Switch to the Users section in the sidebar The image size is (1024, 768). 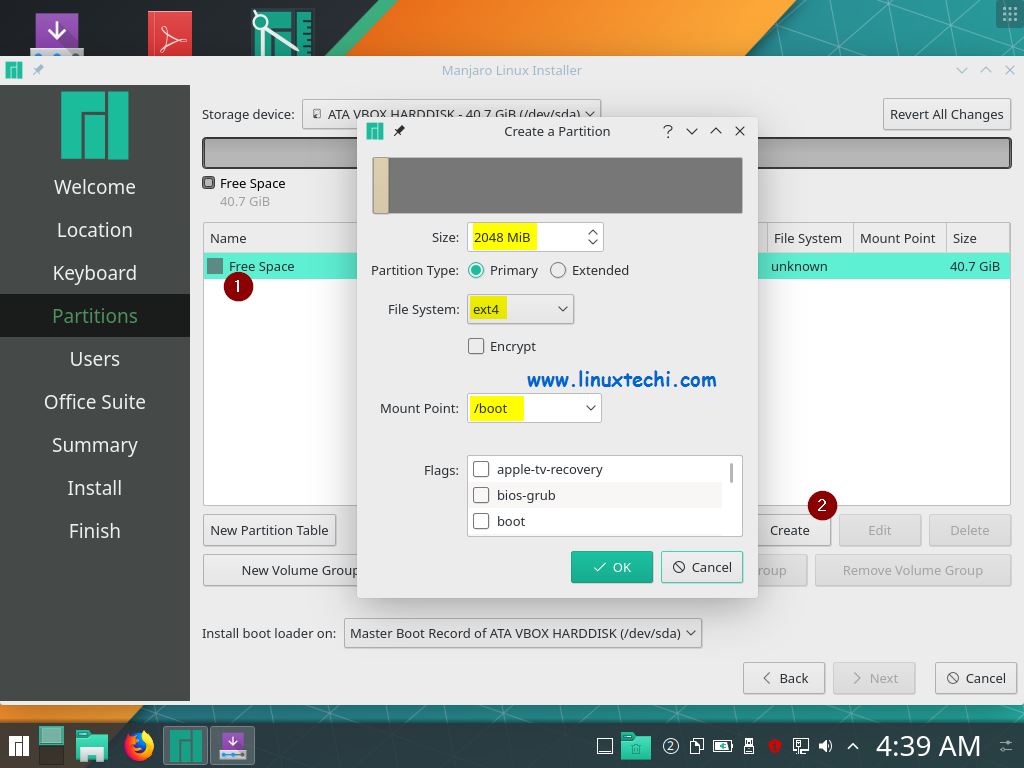[94, 358]
